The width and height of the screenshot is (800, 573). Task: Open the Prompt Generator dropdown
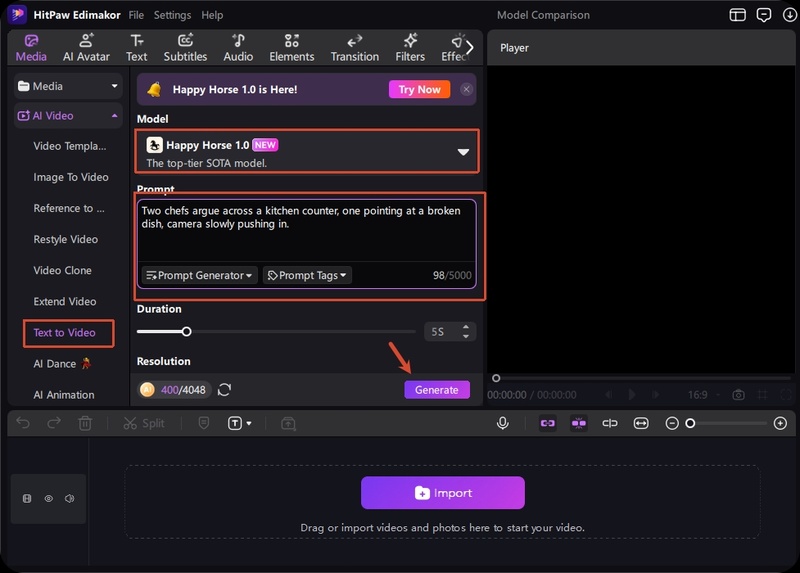tap(199, 276)
